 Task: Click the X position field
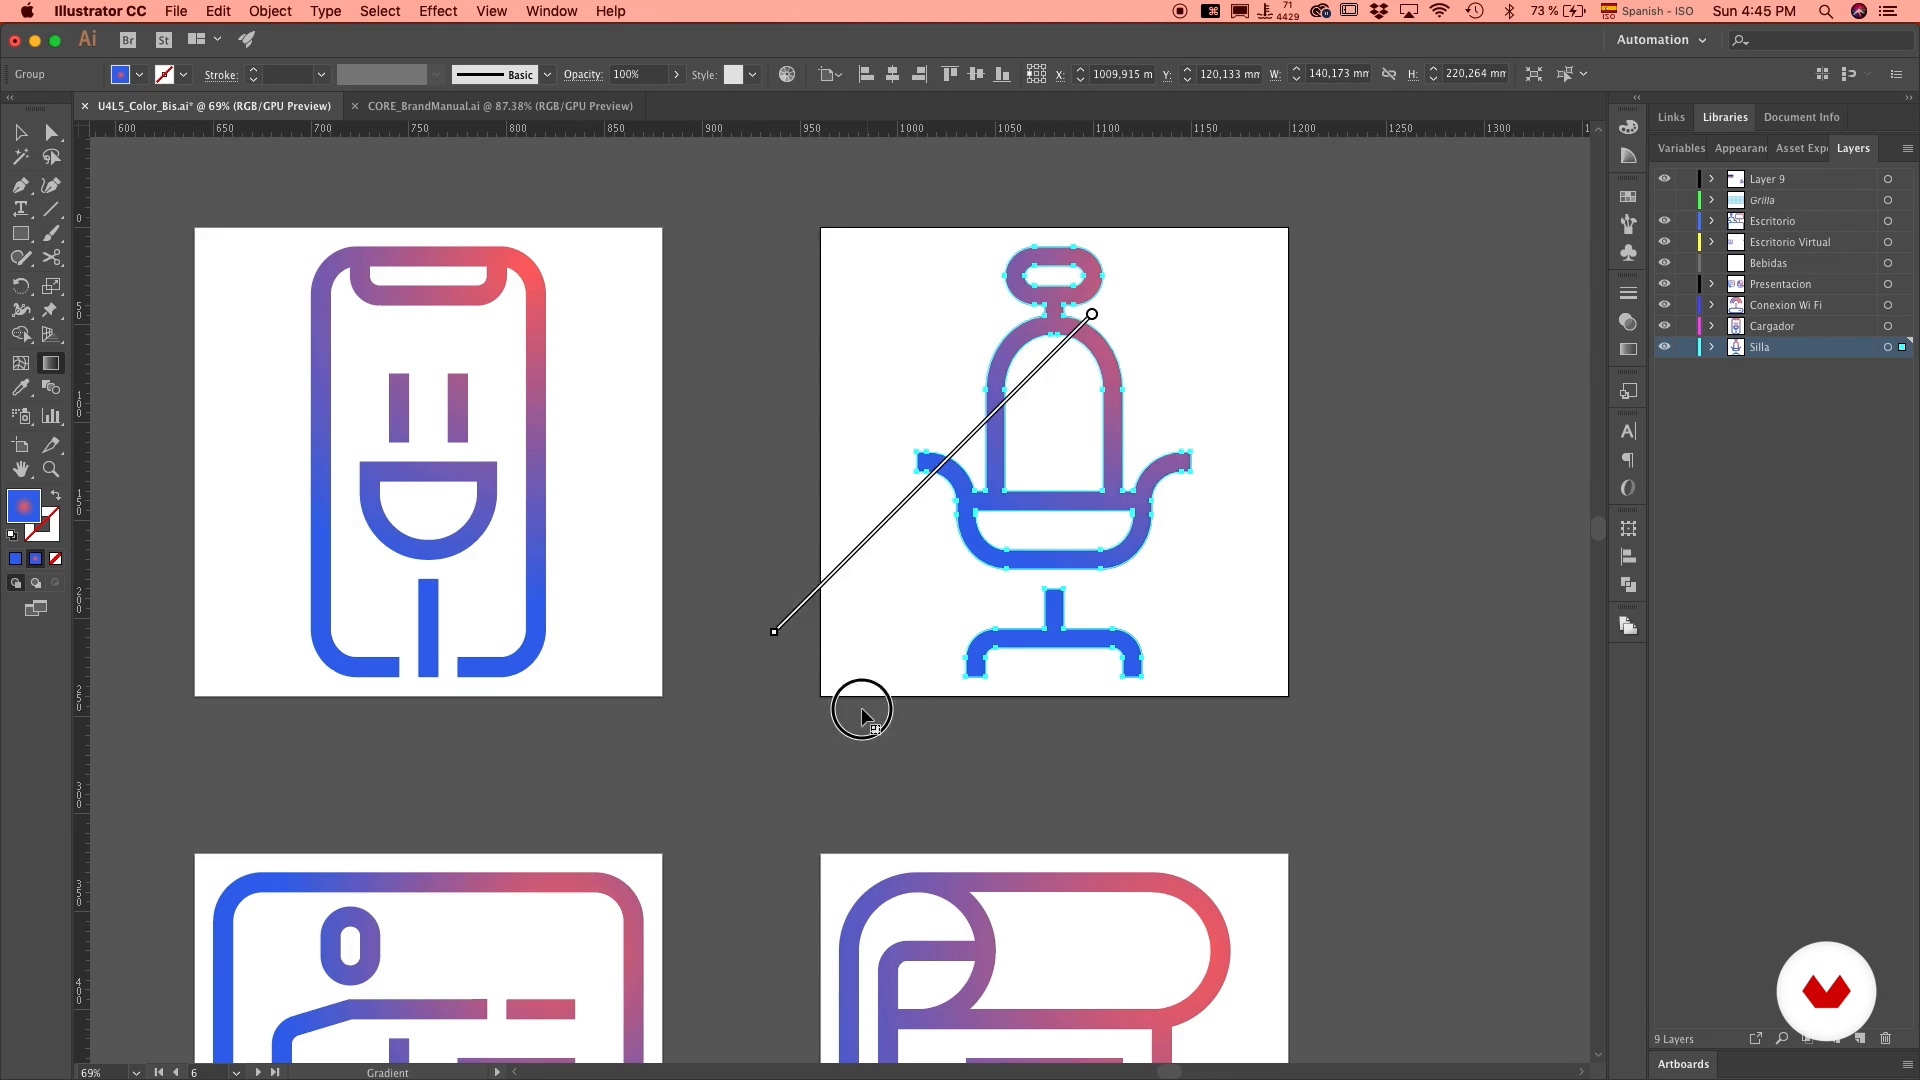click(1122, 74)
